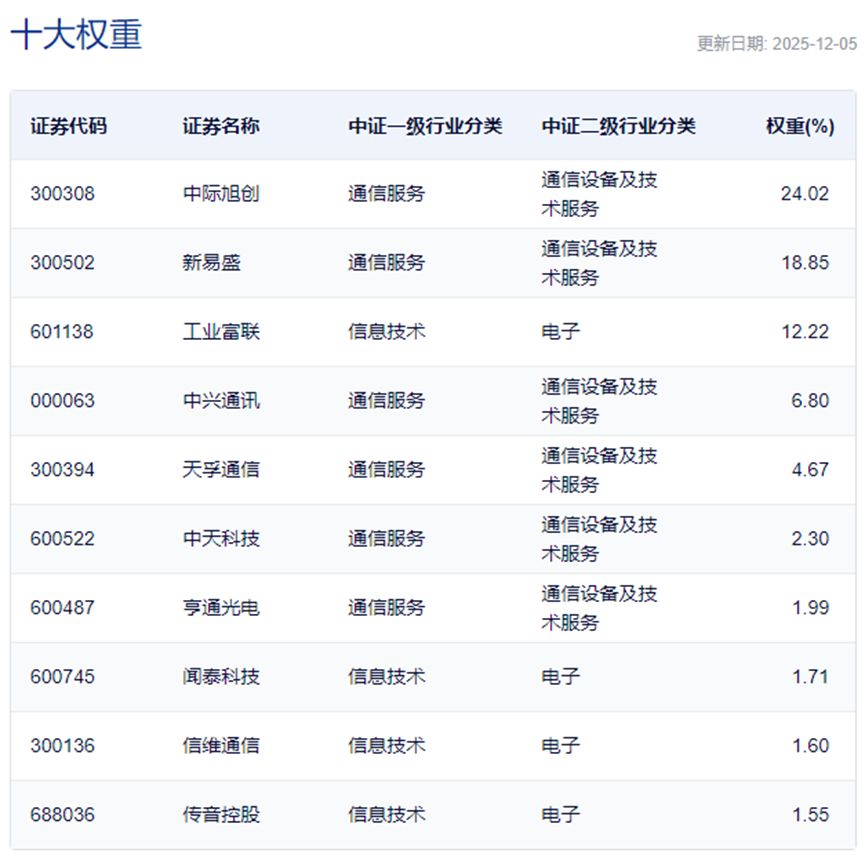This screenshot has height=864, width=865.
Task: Click the 中证一级行业分类 column header
Action: (425, 126)
